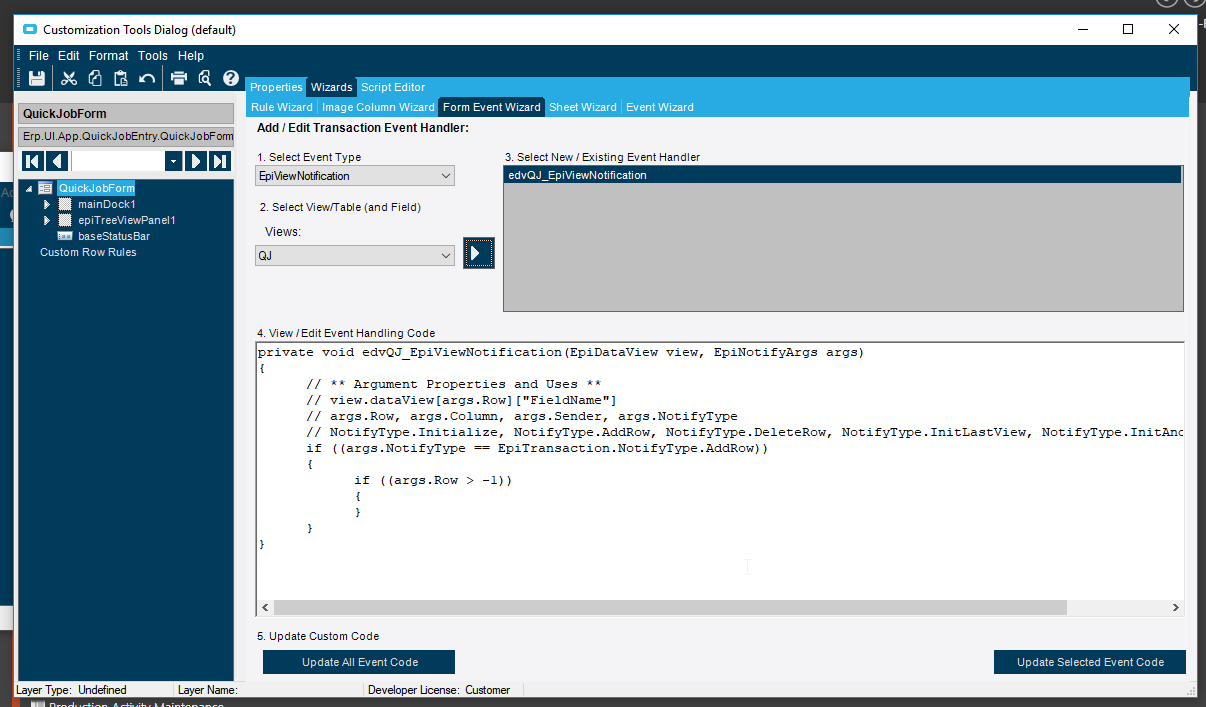Select Custom Row Rules tree item

[88, 252]
